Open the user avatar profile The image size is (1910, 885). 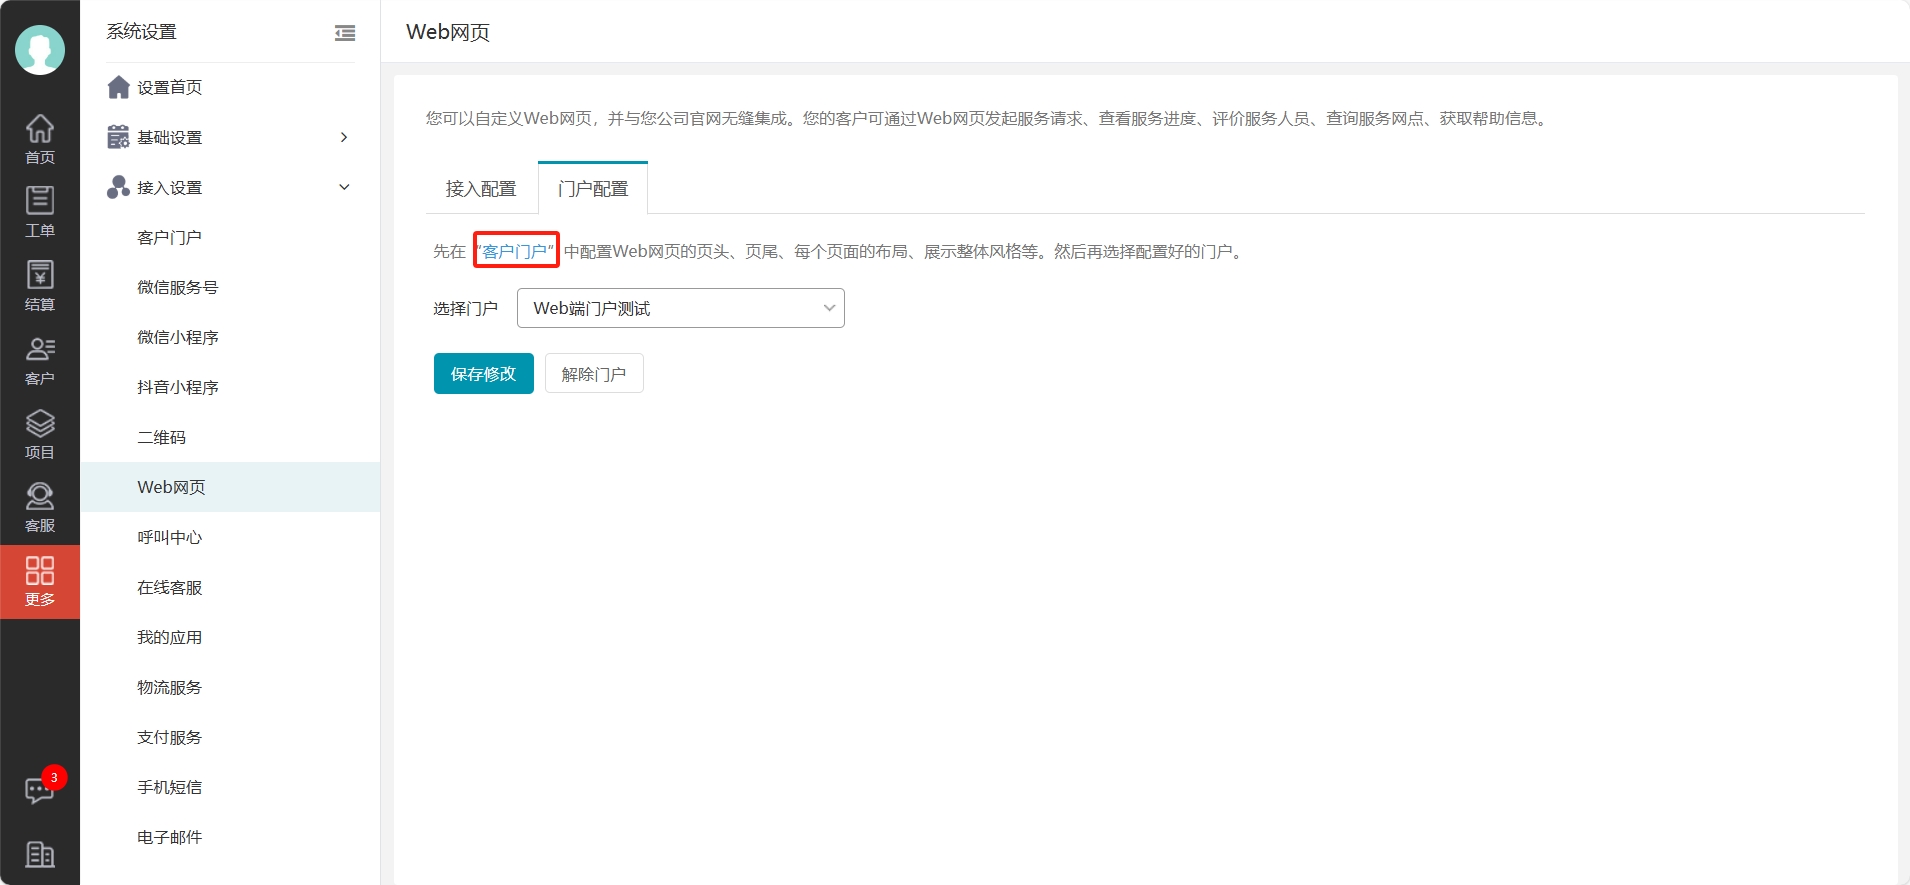pos(40,50)
